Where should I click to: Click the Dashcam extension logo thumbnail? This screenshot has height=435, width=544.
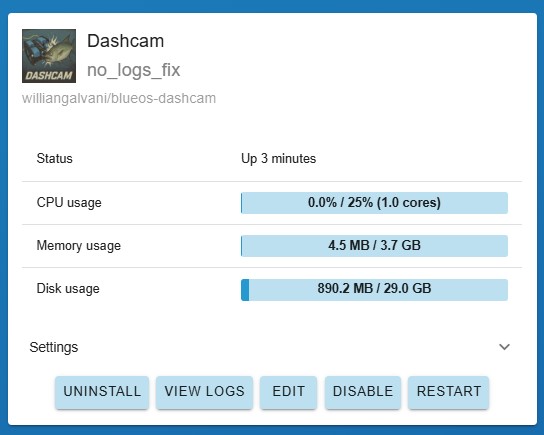49,56
